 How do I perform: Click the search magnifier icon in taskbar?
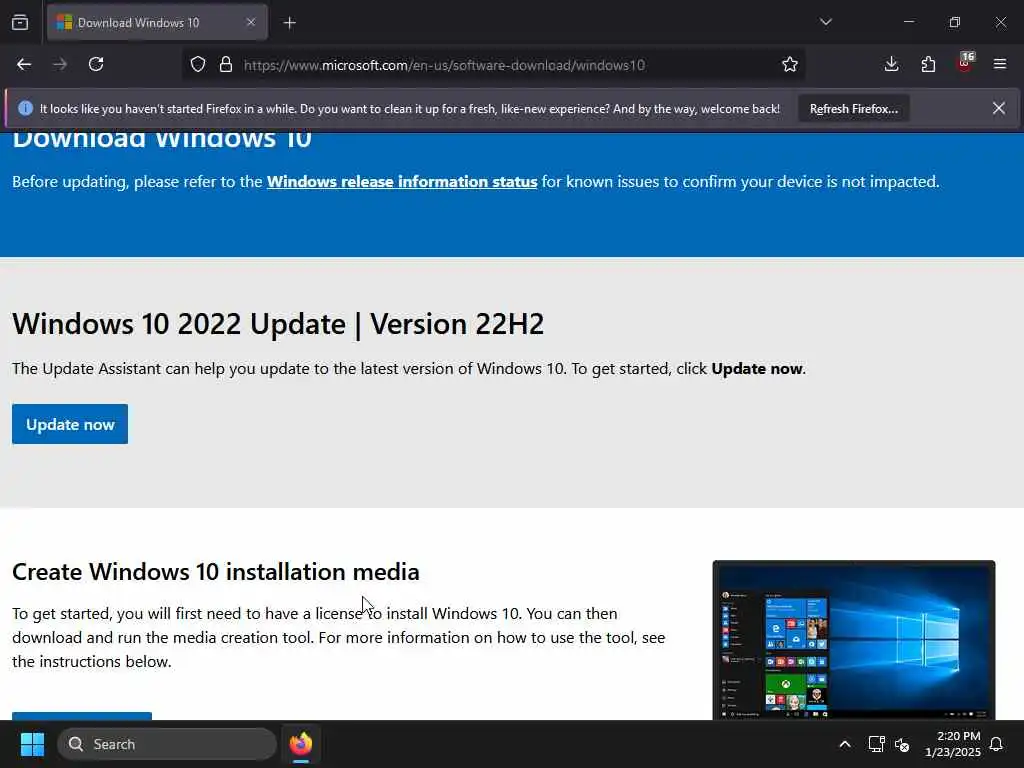(76, 744)
